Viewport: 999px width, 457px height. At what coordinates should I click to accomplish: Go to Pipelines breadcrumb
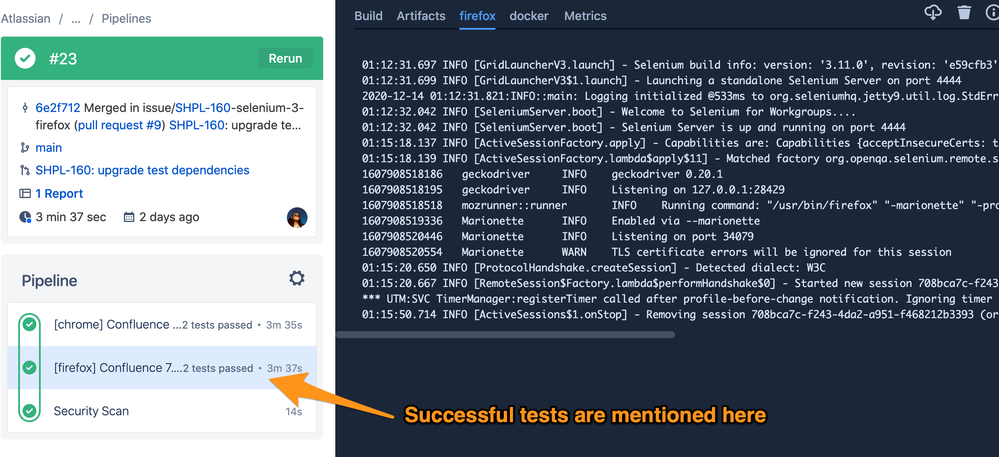[126, 18]
